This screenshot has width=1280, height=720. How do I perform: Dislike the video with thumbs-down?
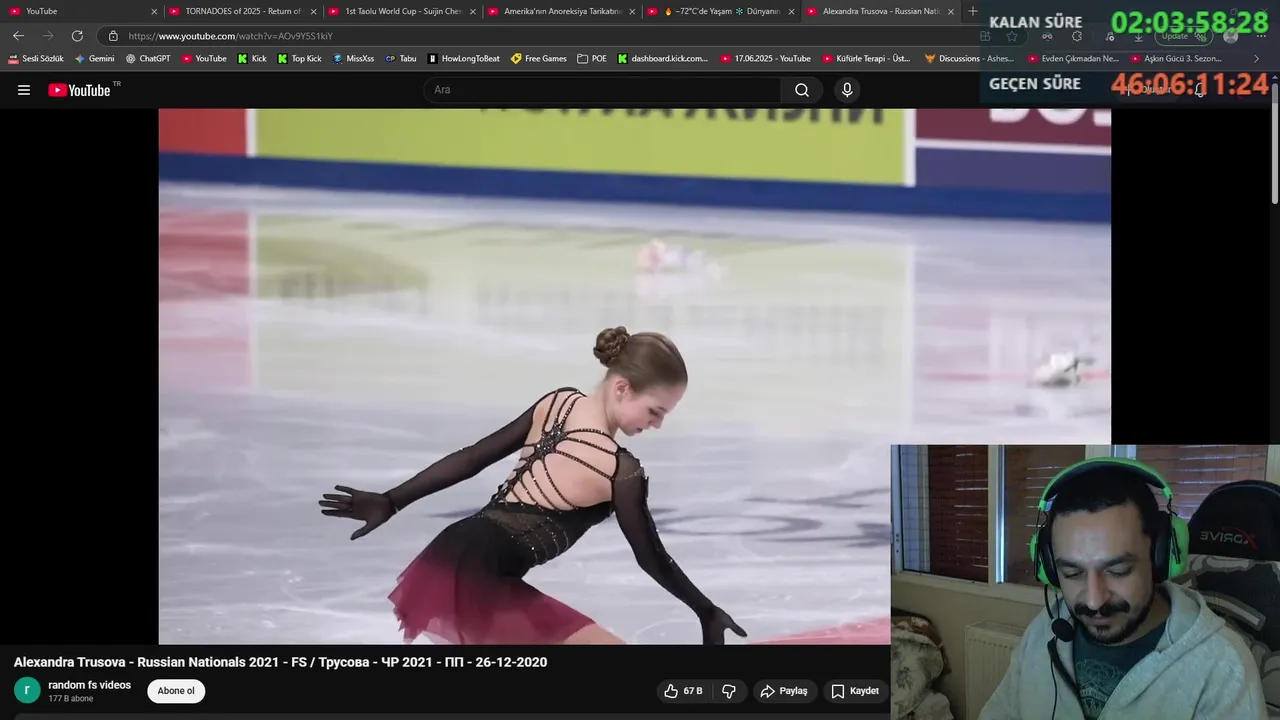(x=729, y=691)
